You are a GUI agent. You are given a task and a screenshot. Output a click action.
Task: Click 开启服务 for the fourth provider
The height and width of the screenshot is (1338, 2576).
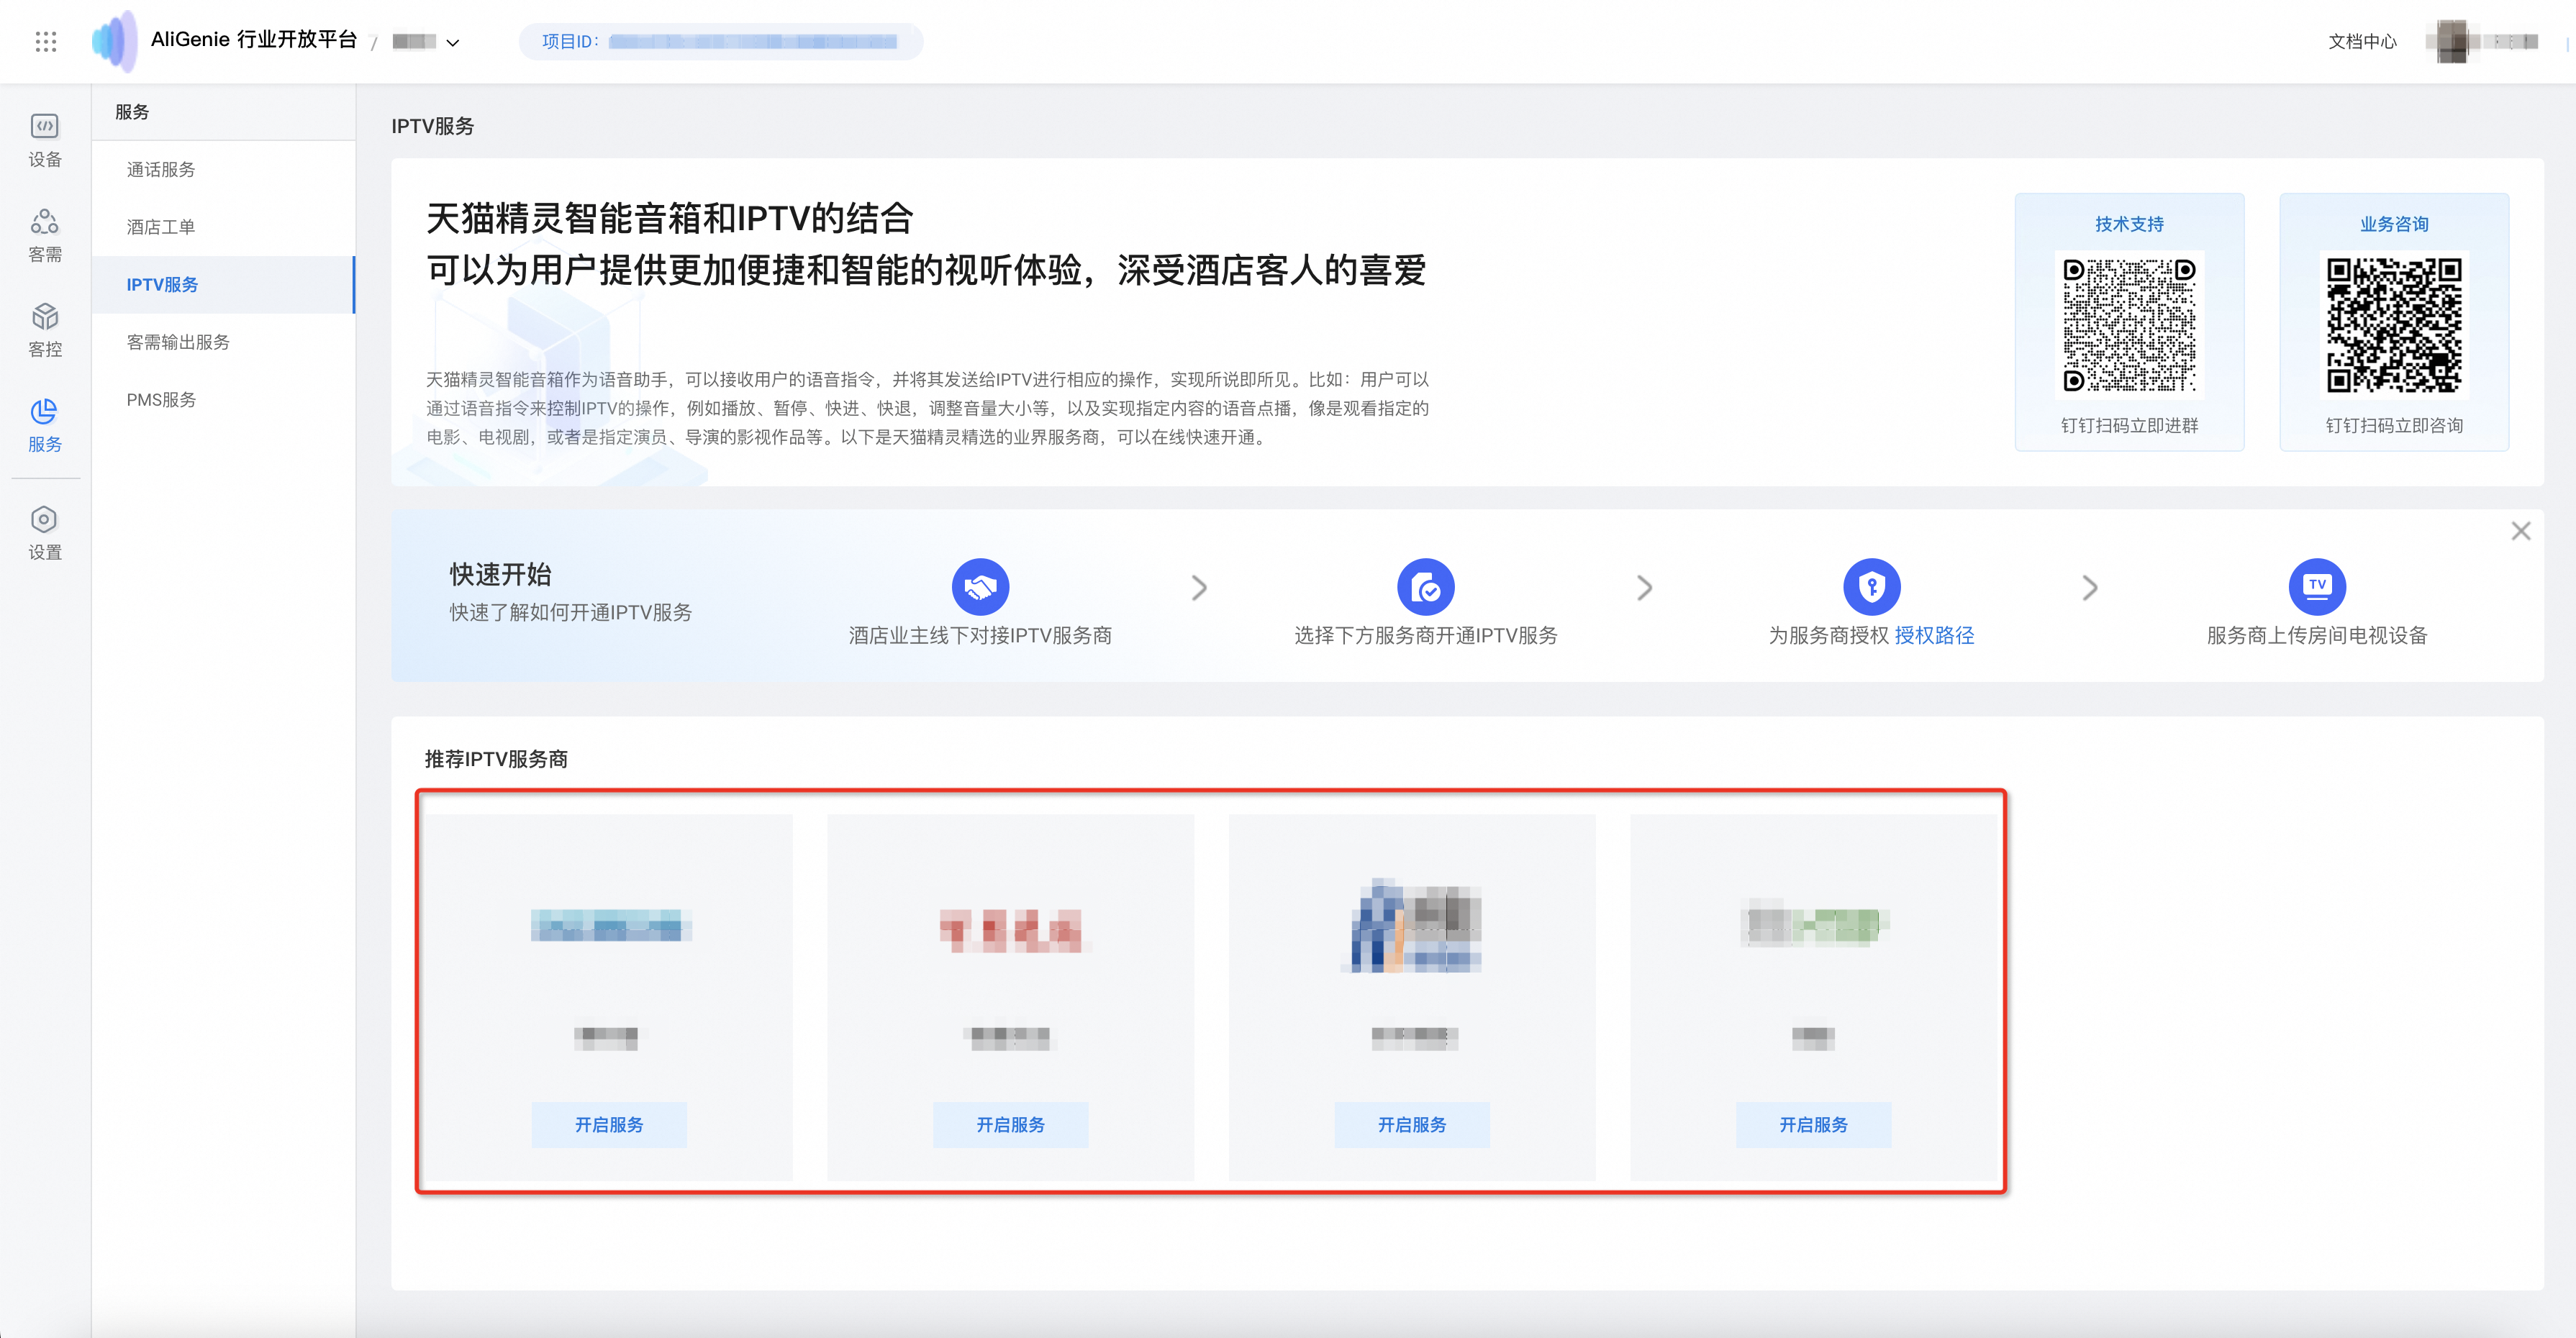click(x=1812, y=1124)
